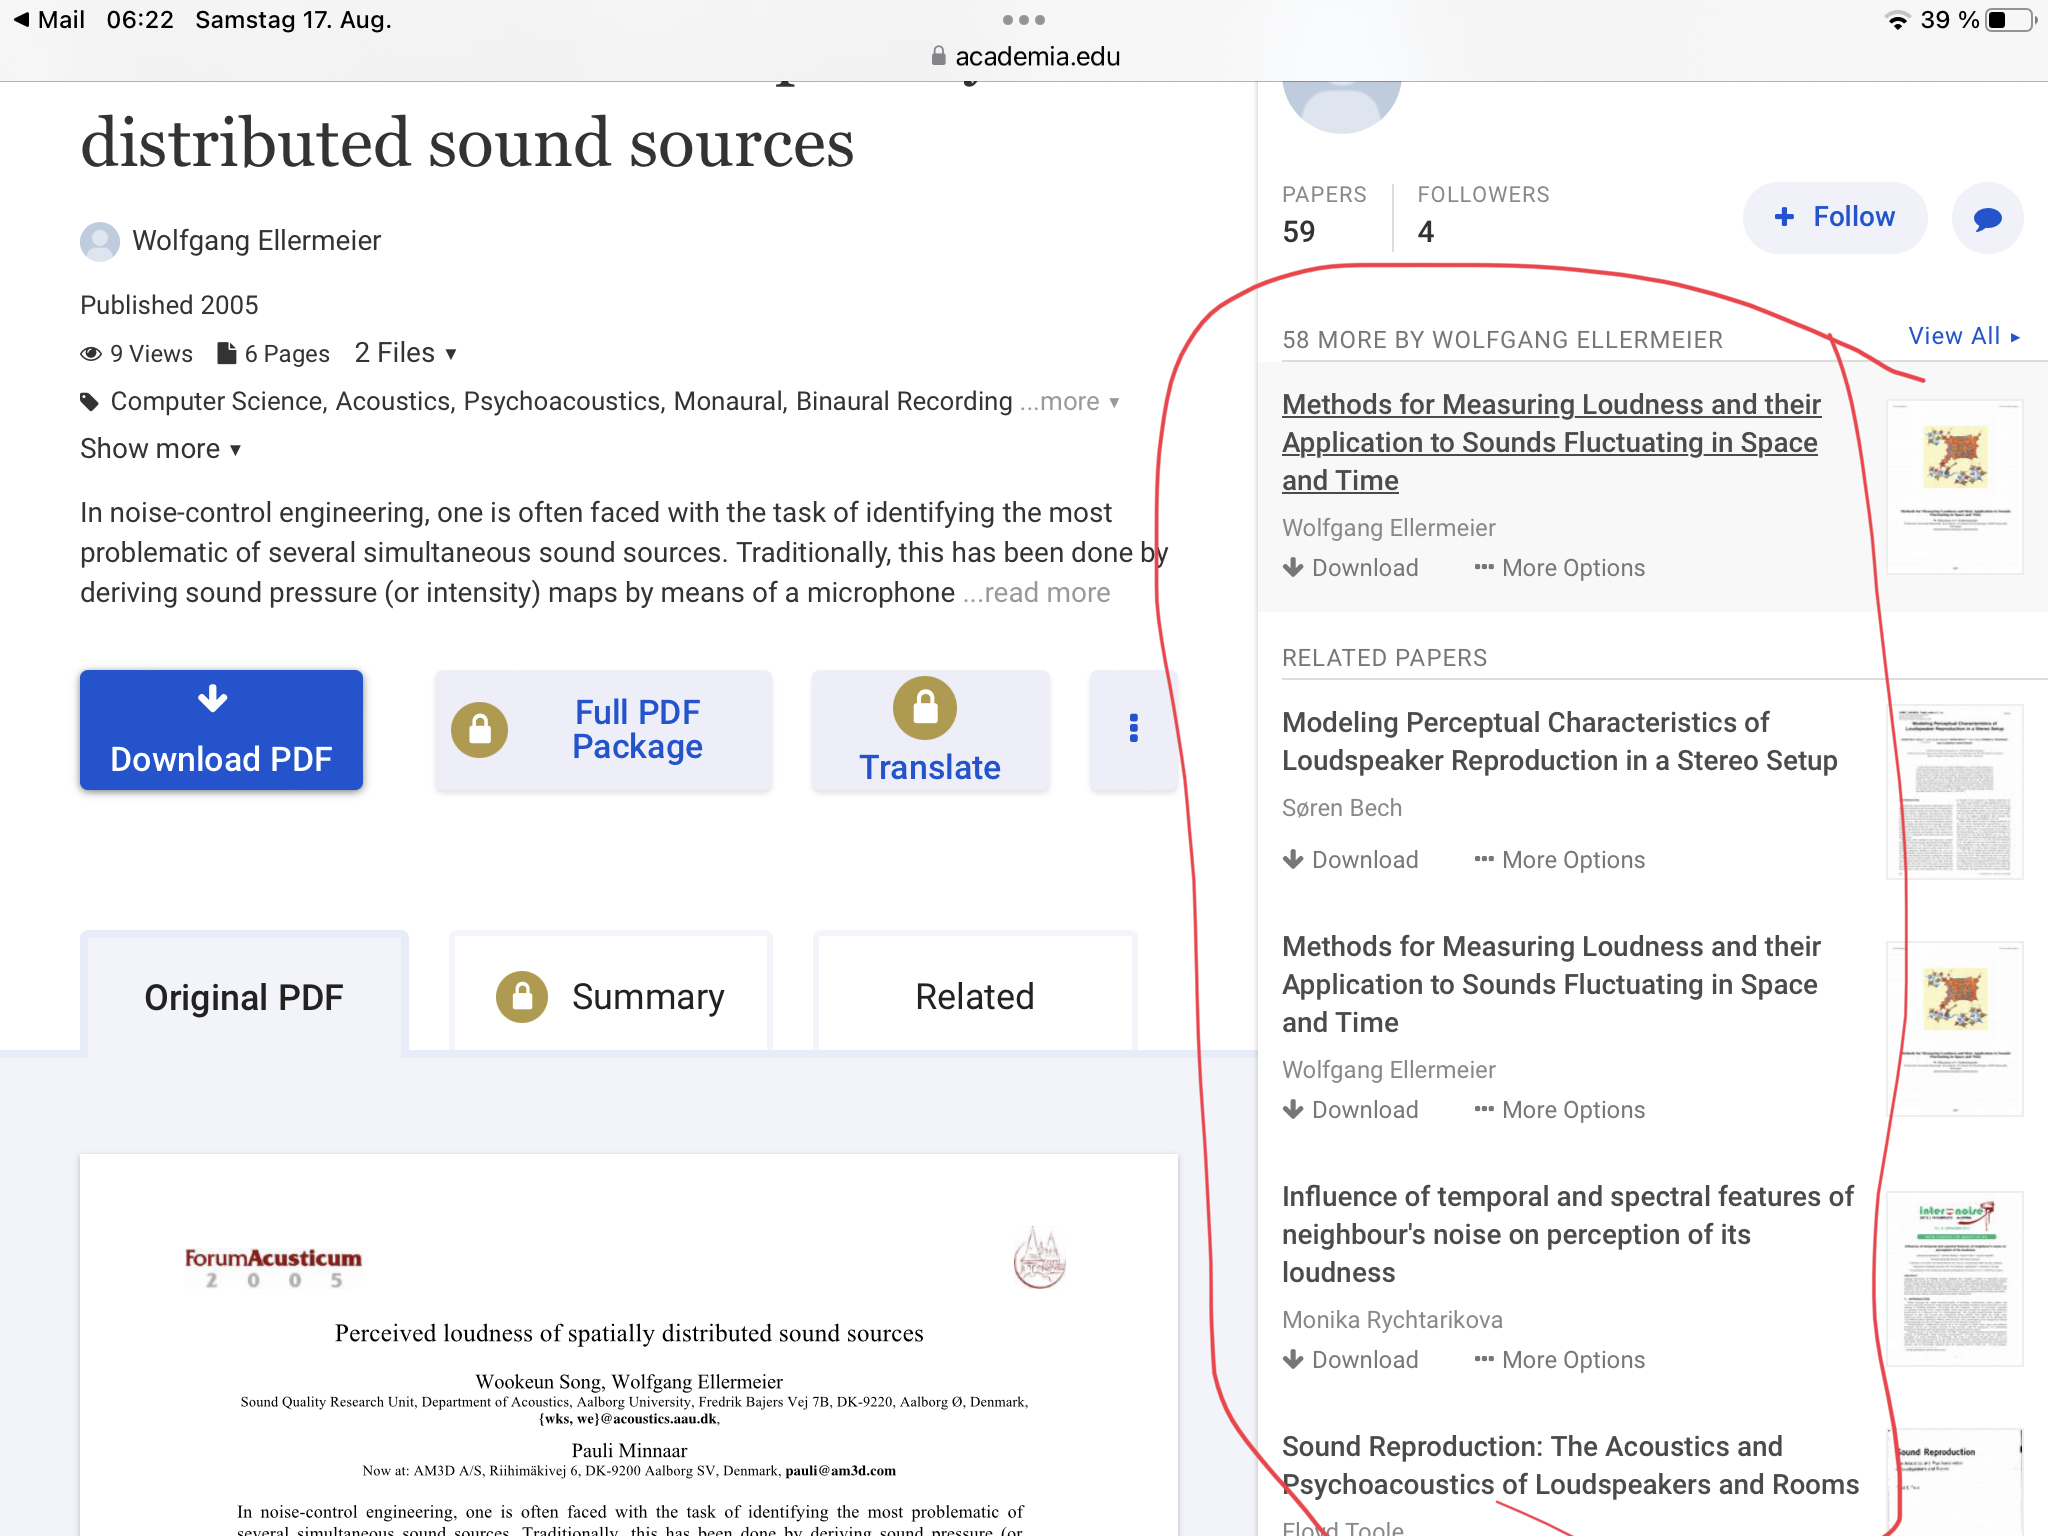Click the Computer Science tag

point(217,402)
